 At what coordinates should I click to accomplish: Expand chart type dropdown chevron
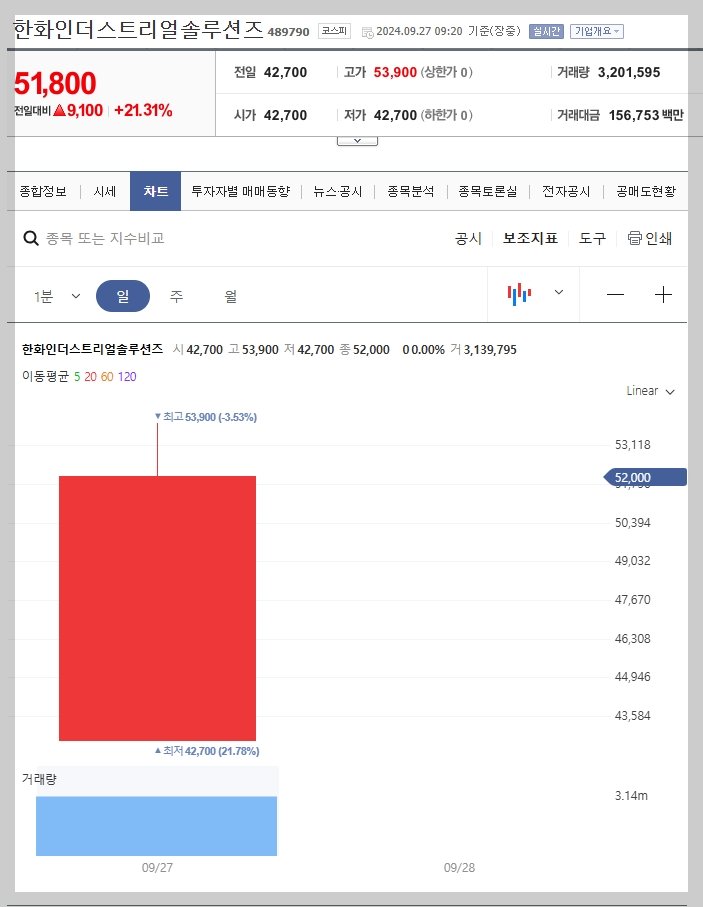click(558, 292)
